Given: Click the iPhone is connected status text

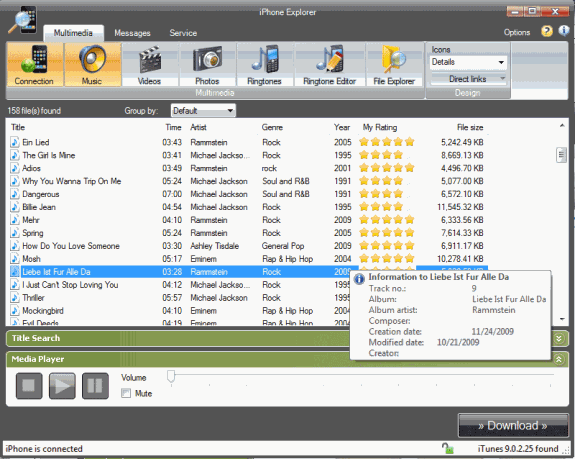Looking at the screenshot, I should (44, 448).
